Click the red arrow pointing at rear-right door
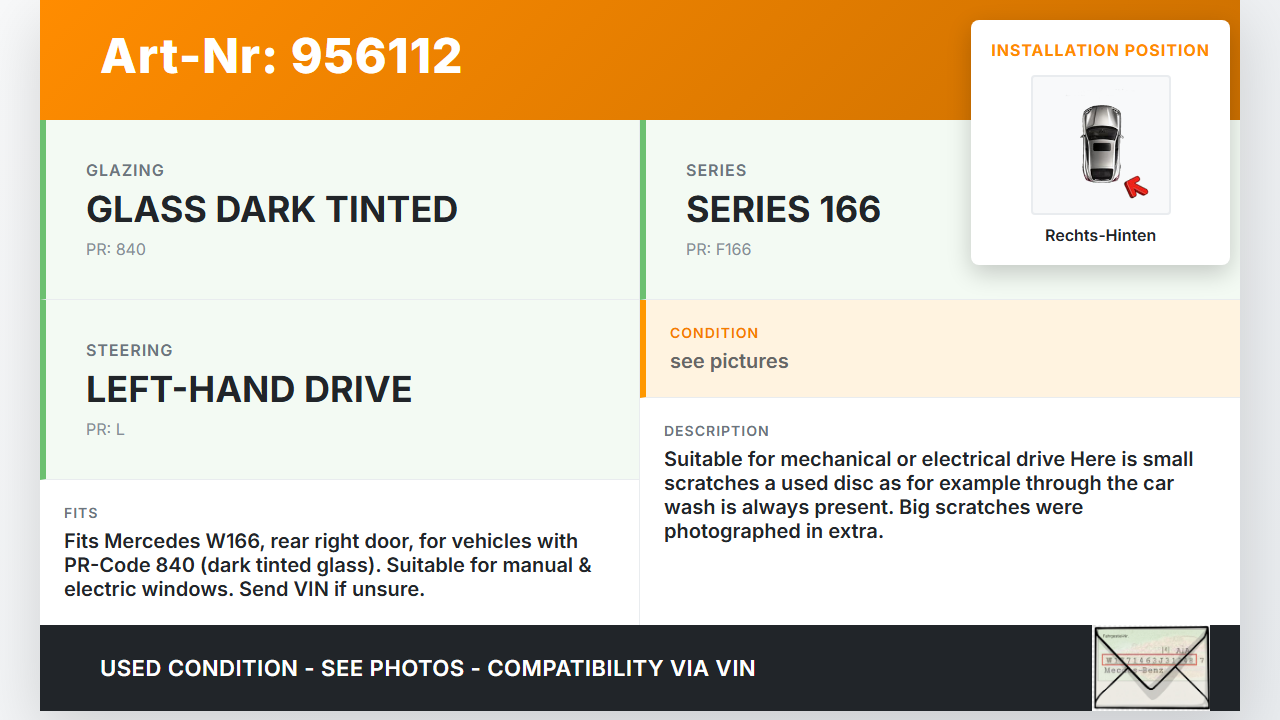This screenshot has width=1280, height=720. (x=1135, y=186)
